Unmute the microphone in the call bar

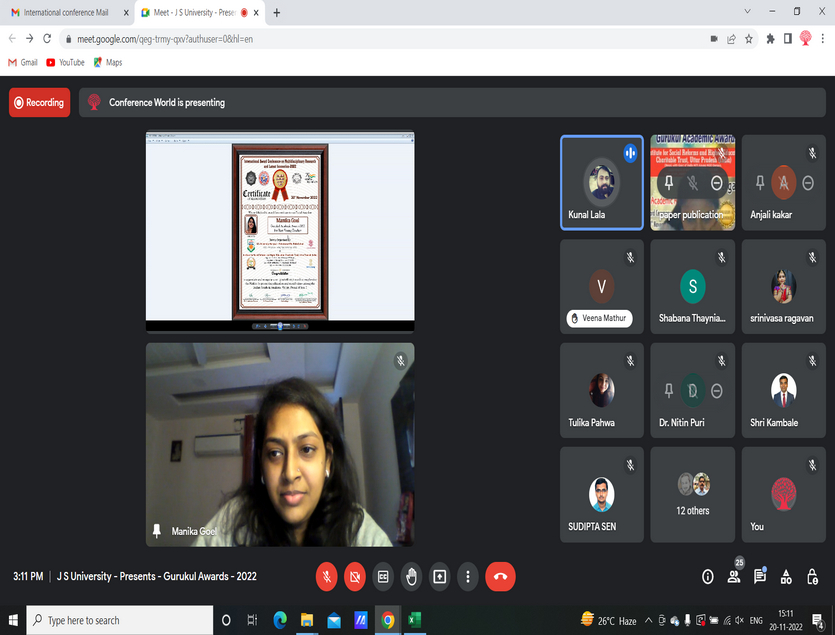(326, 576)
